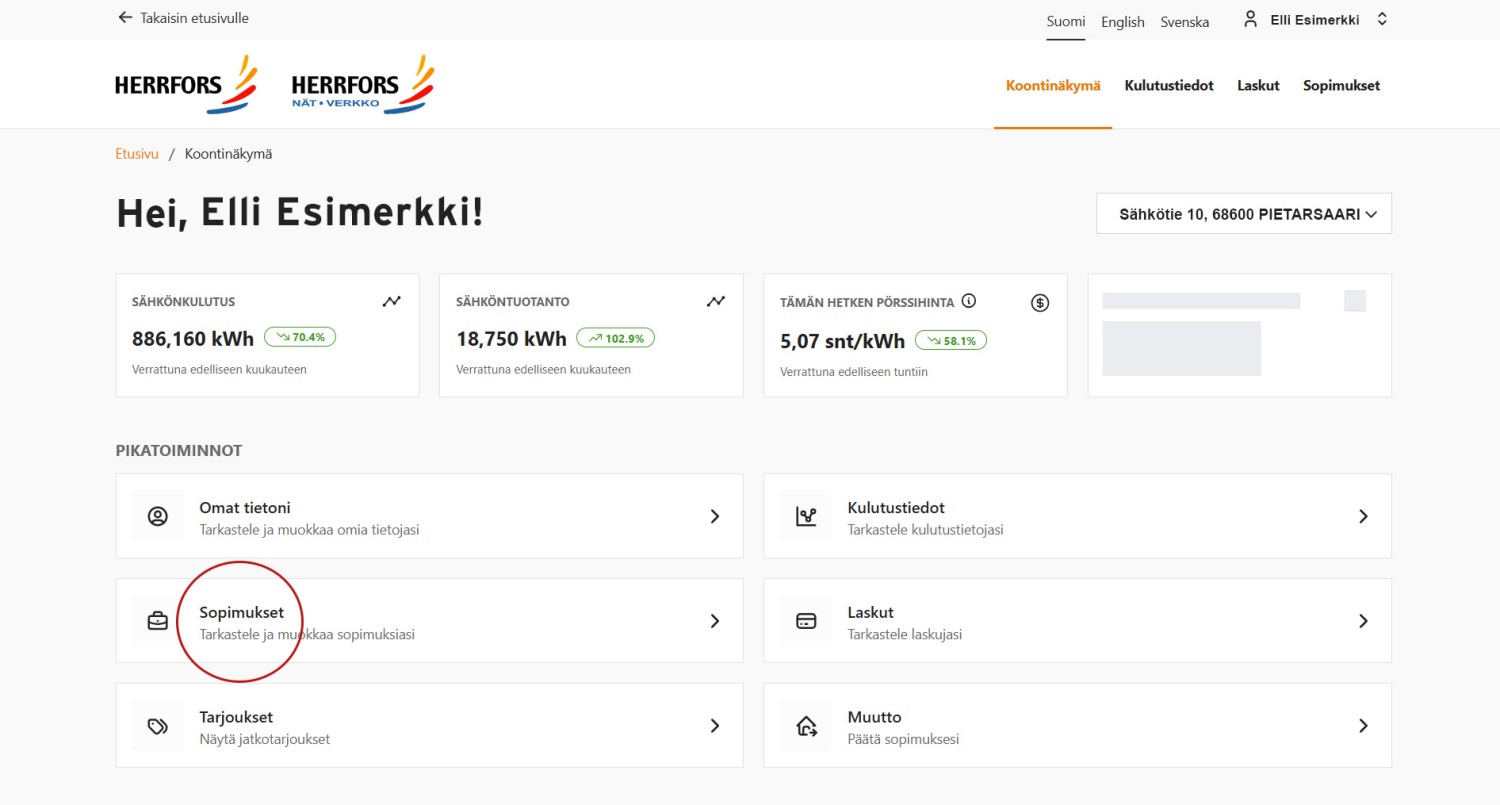Viewport: 1500px width, 805px height.
Task: Click the user profile icon by Elli Esimerkki
Action: coord(1250,19)
